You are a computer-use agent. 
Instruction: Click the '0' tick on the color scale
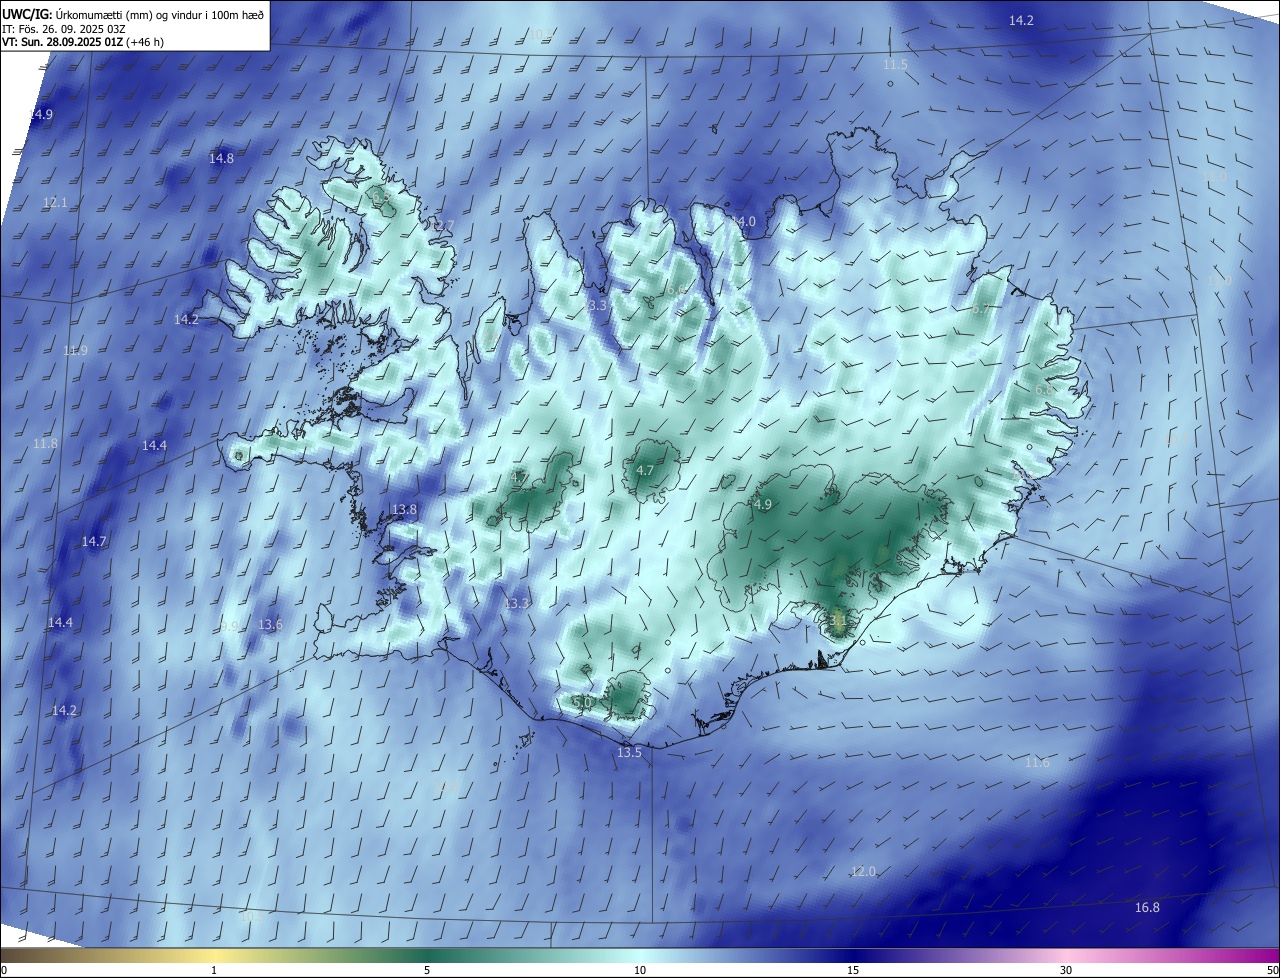pyautogui.click(x=4, y=970)
